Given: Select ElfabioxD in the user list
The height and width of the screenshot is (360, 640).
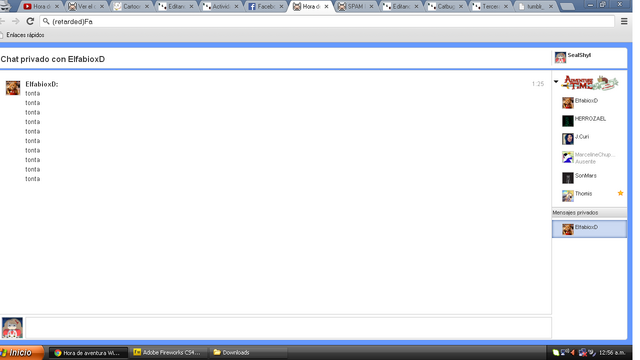Looking at the screenshot, I should (x=589, y=102).
